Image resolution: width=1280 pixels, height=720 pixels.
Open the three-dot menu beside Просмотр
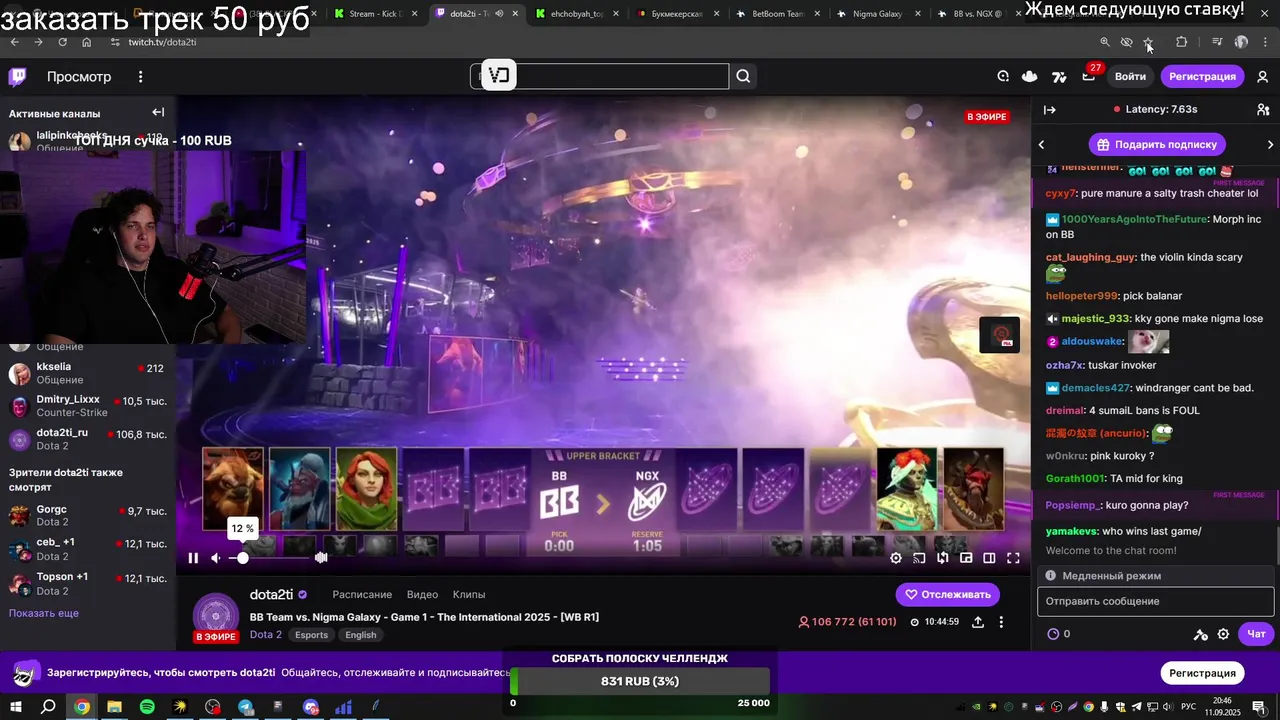[141, 77]
